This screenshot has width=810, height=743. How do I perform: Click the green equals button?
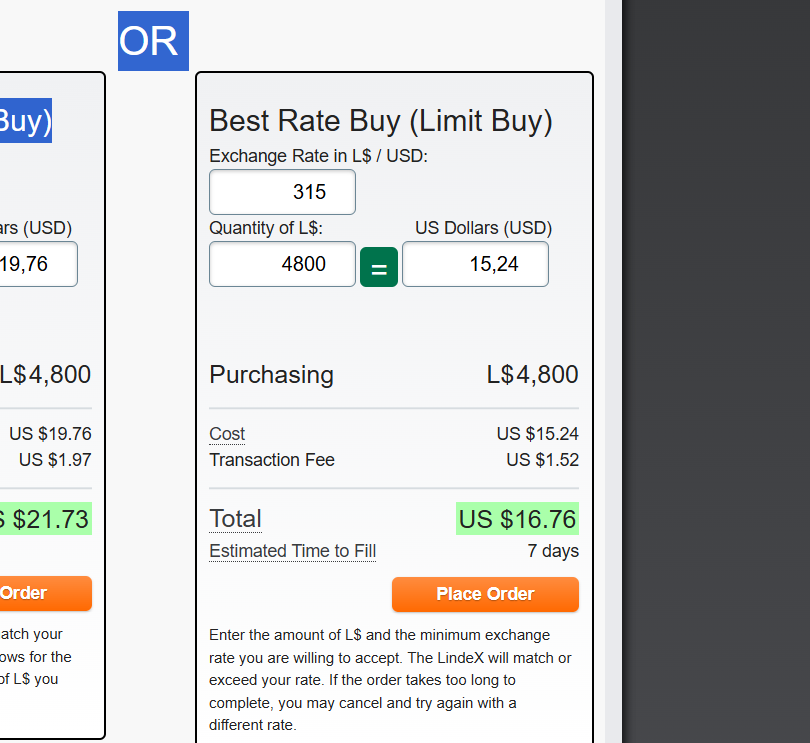click(x=379, y=267)
